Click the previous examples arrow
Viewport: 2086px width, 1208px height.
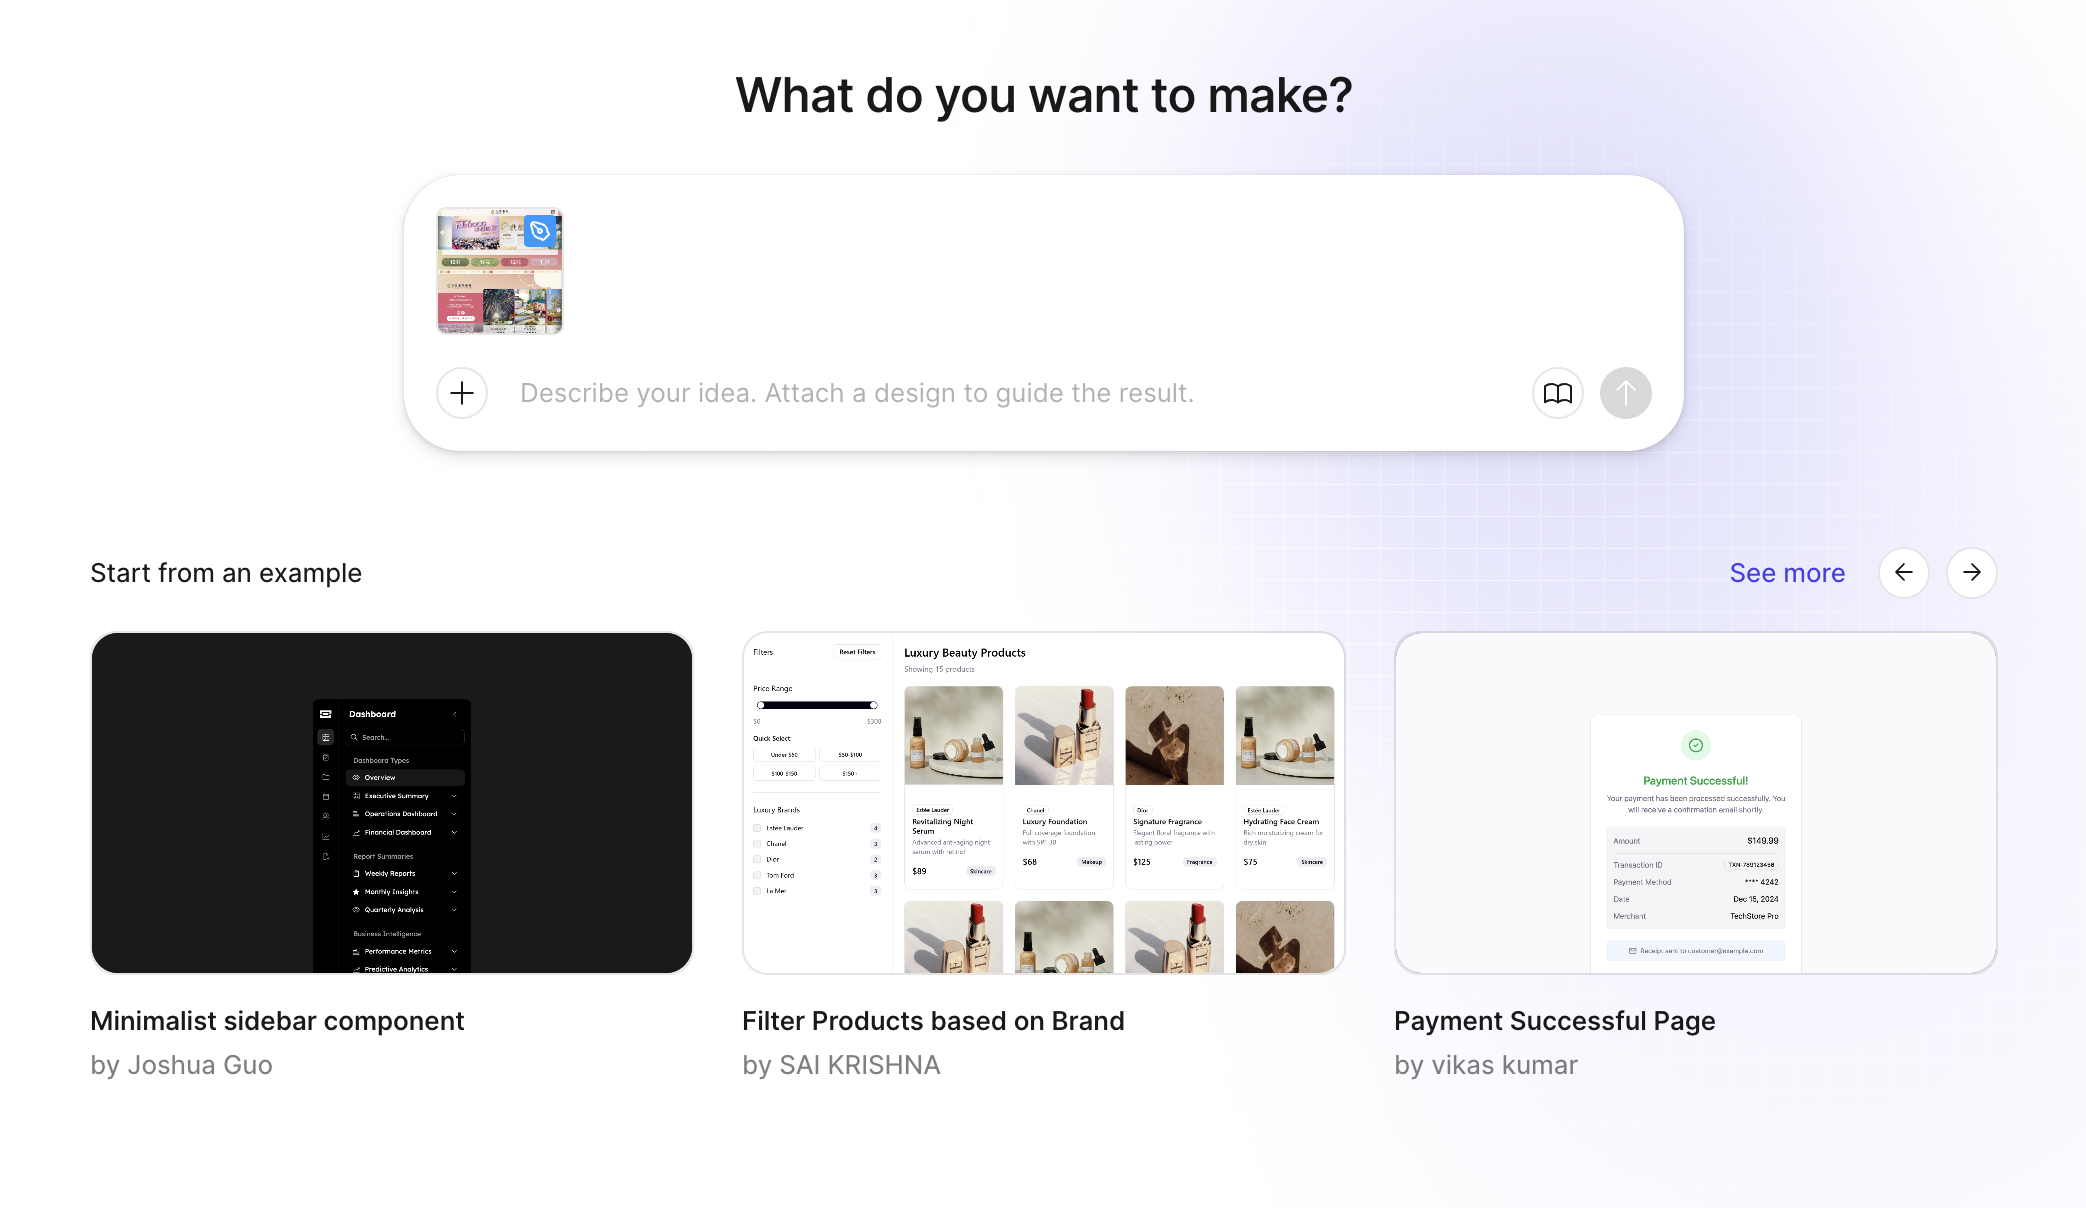[1903, 573]
